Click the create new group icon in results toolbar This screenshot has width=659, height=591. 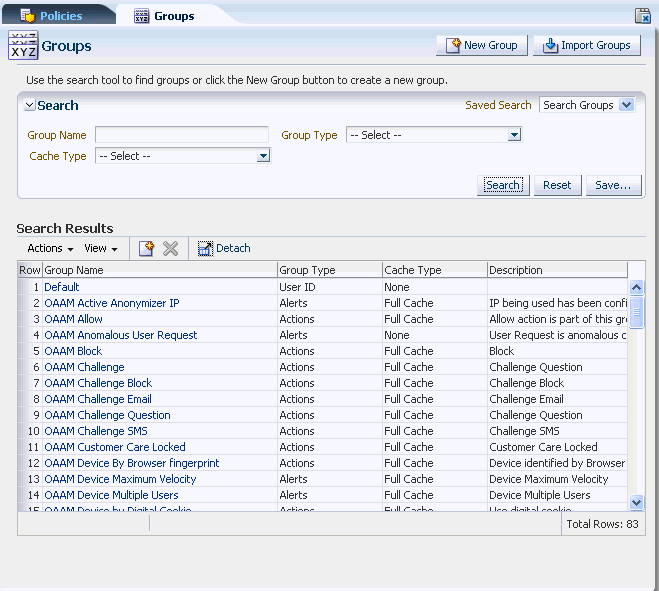[x=146, y=248]
